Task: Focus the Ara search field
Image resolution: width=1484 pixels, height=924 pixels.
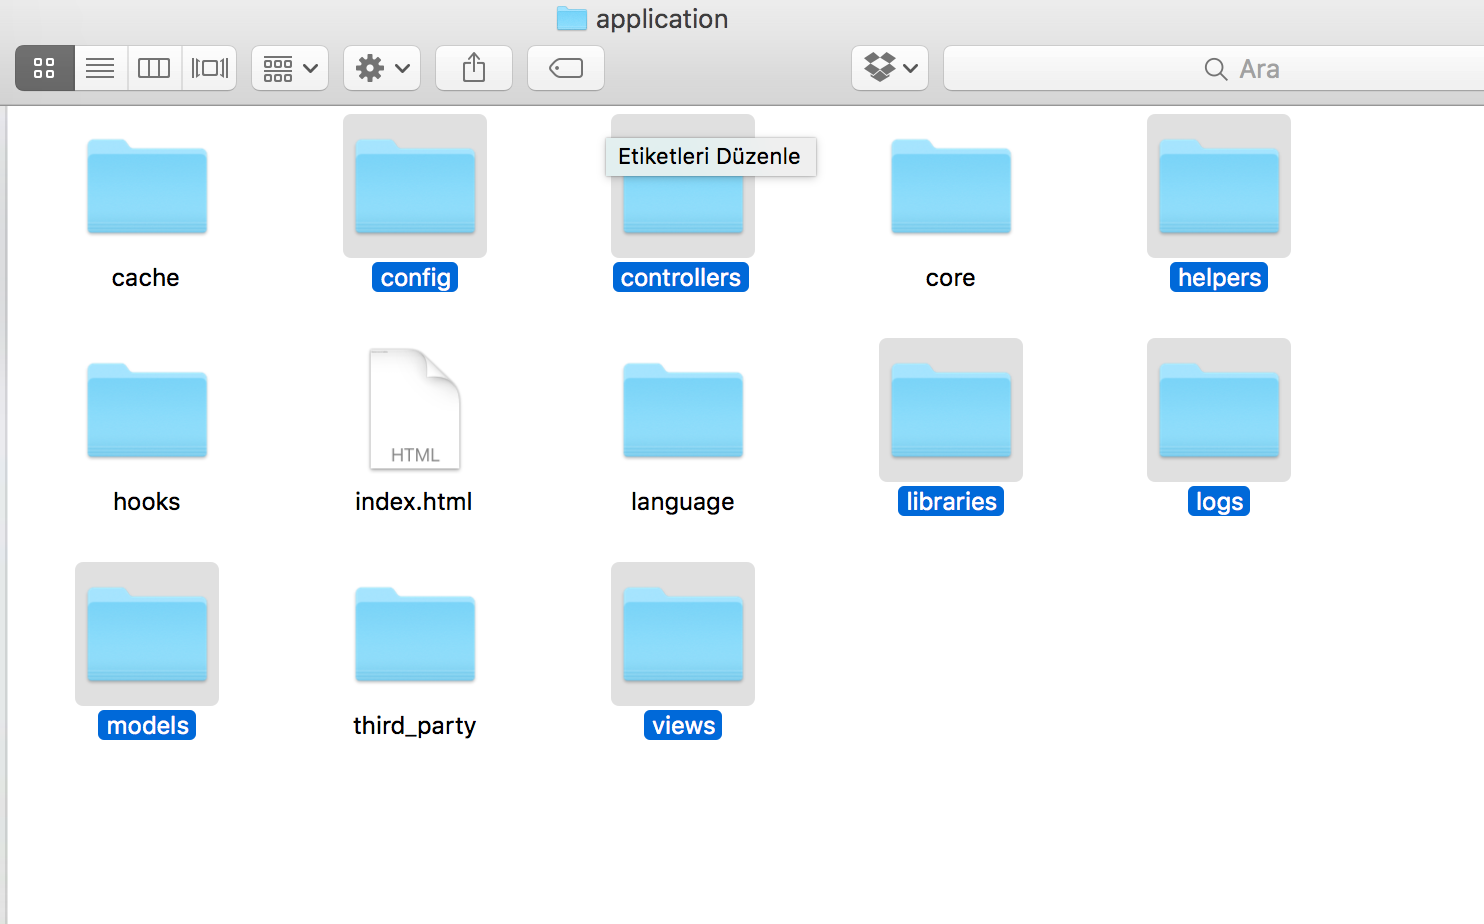Action: tap(1214, 68)
